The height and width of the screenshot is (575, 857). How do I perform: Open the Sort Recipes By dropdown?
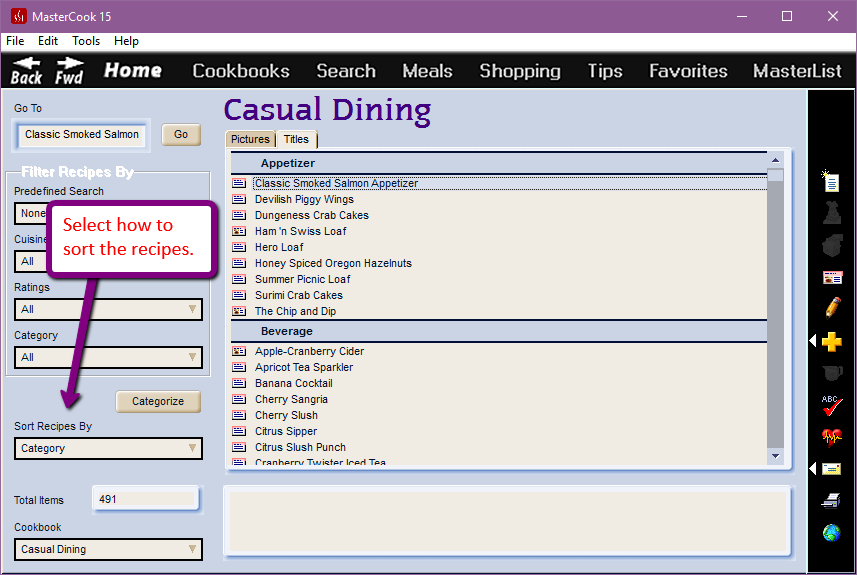pos(108,448)
